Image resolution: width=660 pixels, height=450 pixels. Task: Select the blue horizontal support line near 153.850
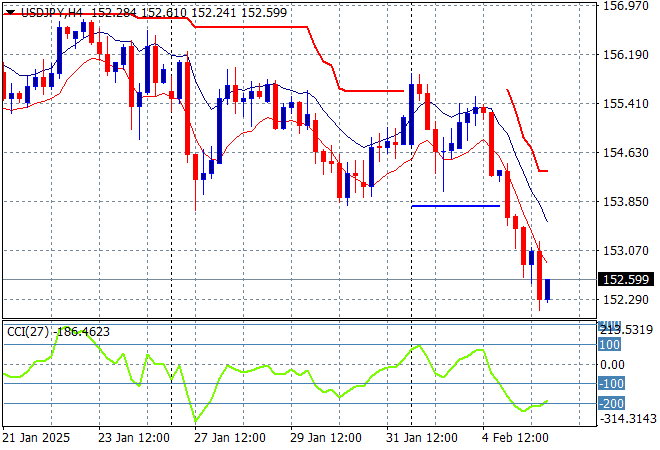[456, 206]
